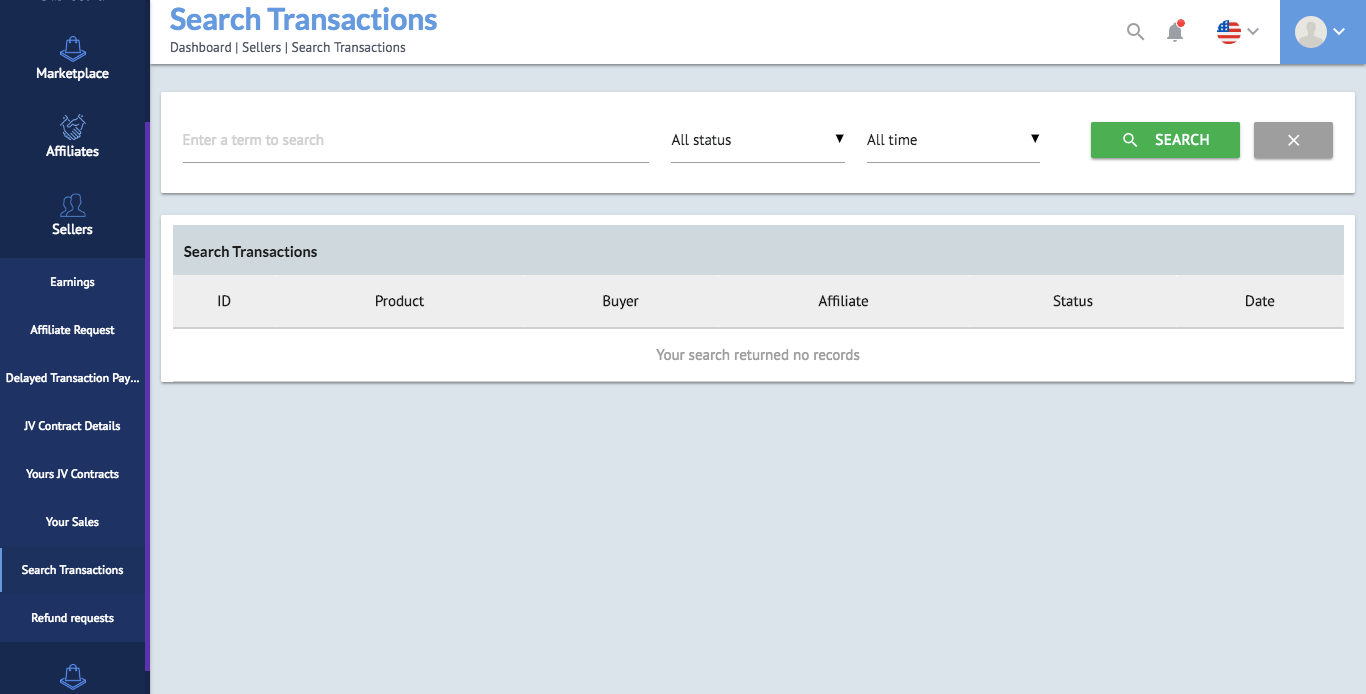Click the gray clear X button
The width and height of the screenshot is (1366, 694).
click(x=1293, y=140)
